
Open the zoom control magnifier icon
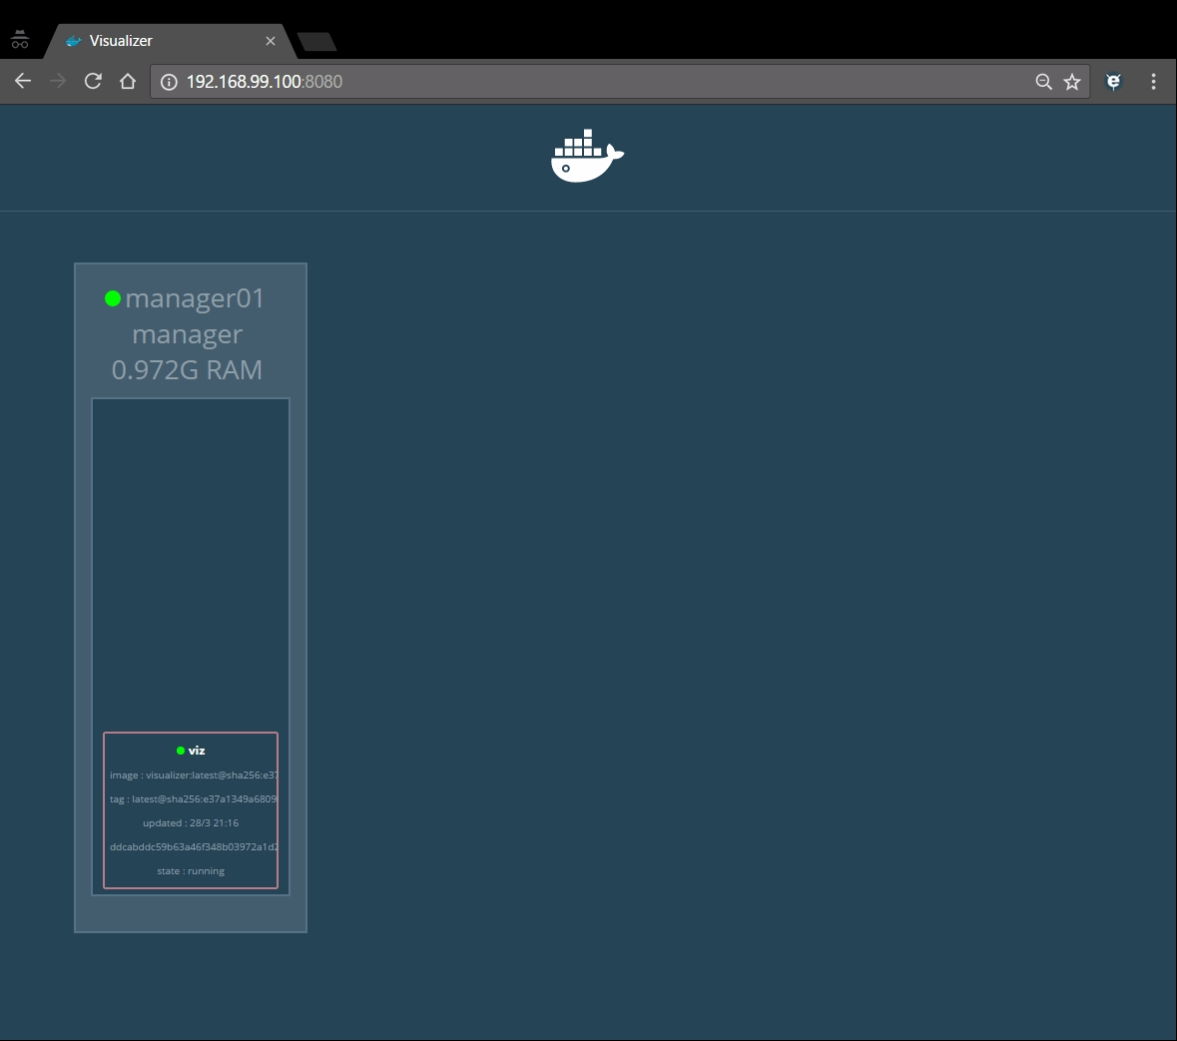point(1043,82)
